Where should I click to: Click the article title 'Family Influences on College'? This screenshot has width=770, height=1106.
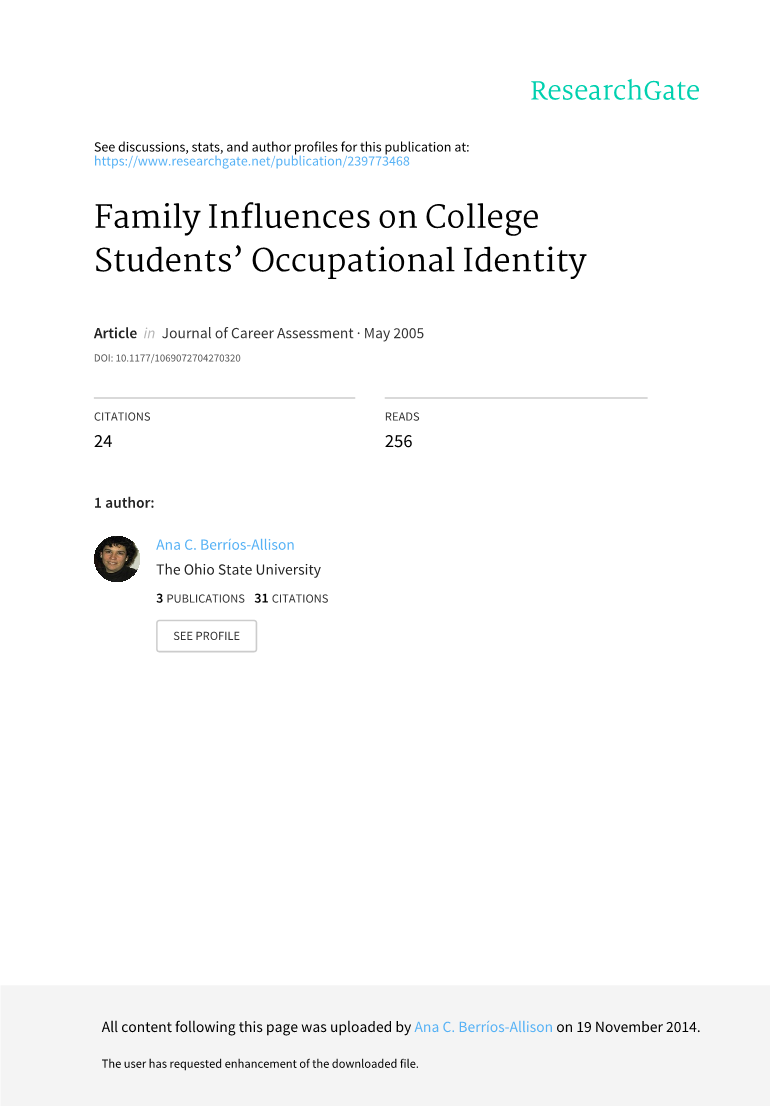[316, 217]
